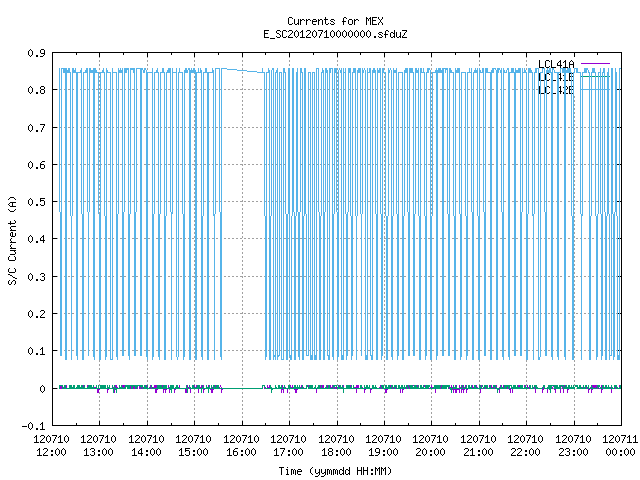
Task: Click the '22:00' x-axis time label
Action: pyautogui.click(x=526, y=452)
